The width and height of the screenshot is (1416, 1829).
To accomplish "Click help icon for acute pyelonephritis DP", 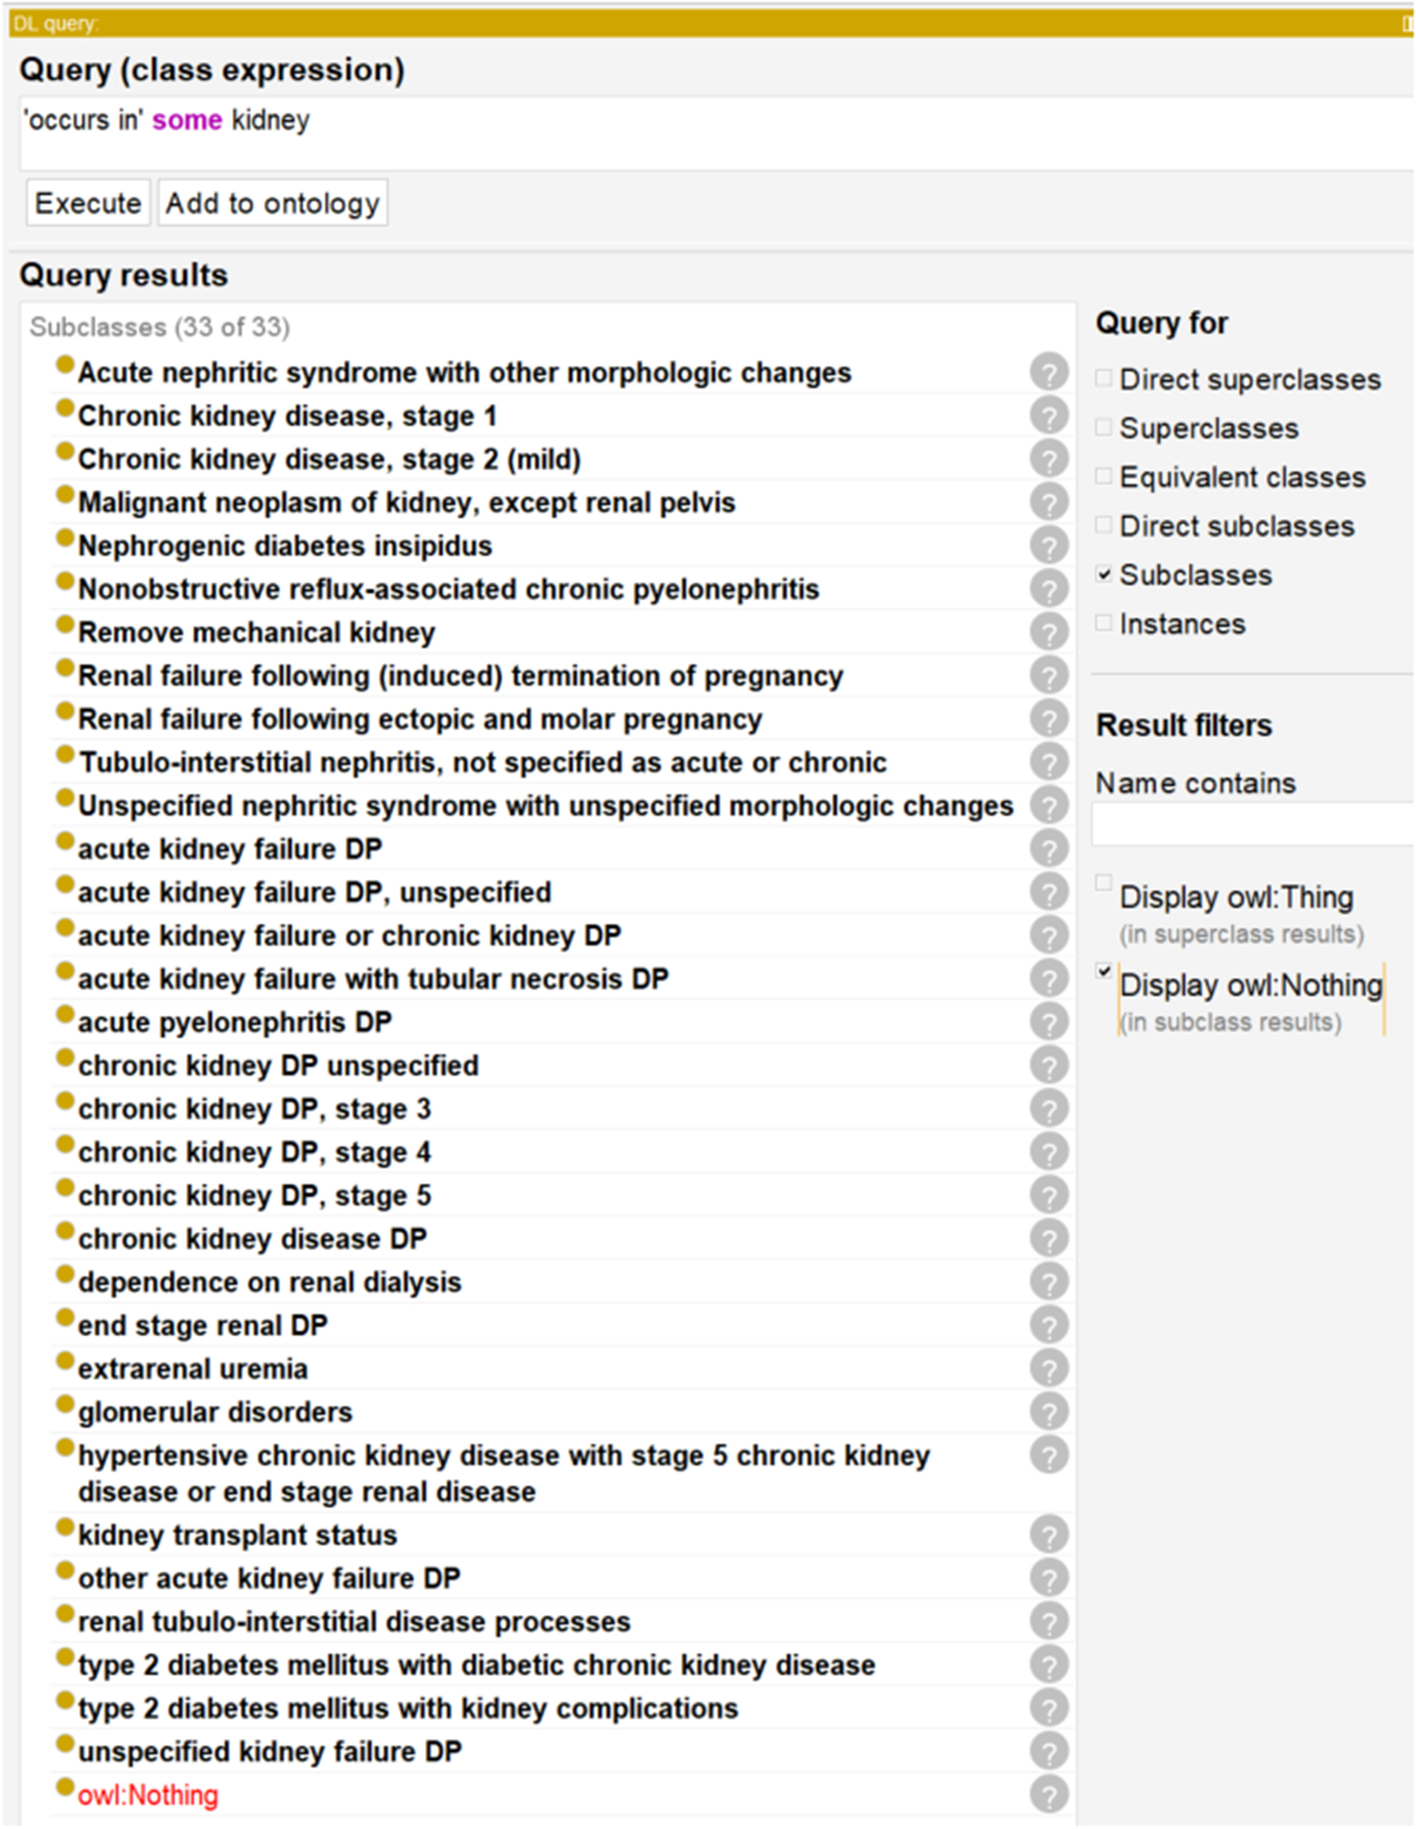I will [x=1049, y=1022].
